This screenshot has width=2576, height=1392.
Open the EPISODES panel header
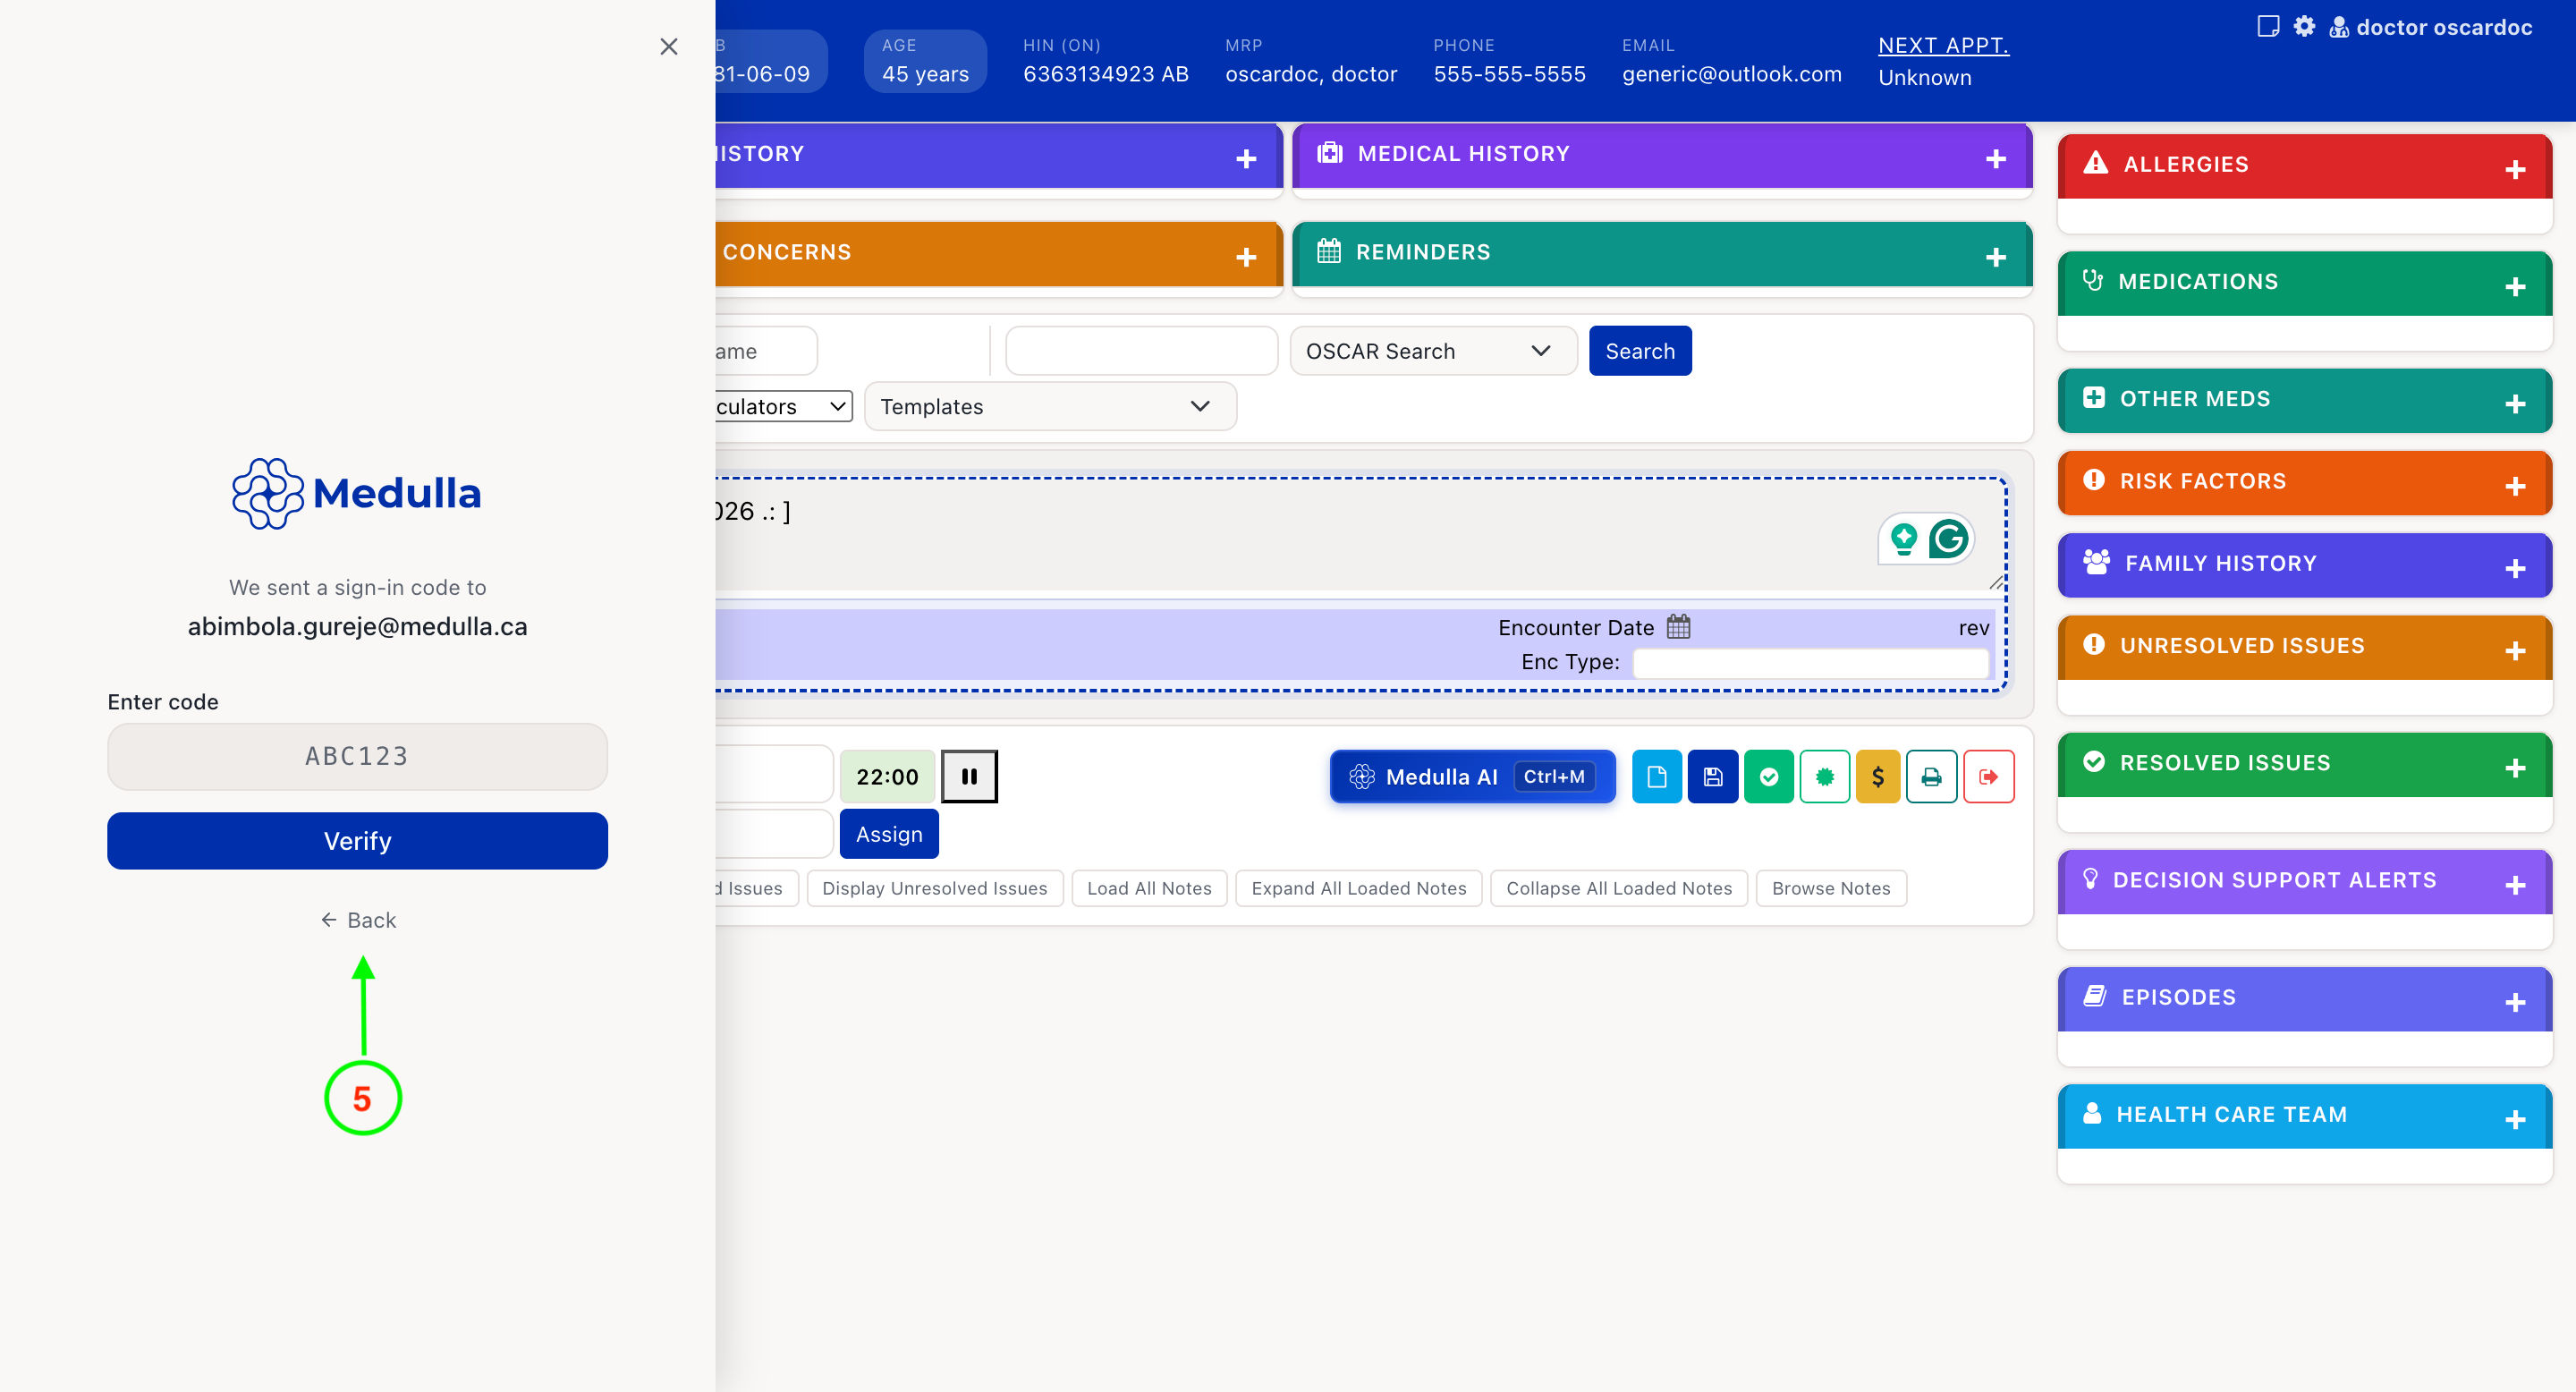point(2304,998)
